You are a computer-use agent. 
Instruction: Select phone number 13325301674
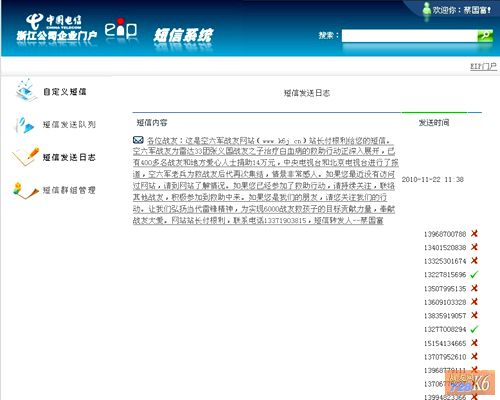[445, 261]
